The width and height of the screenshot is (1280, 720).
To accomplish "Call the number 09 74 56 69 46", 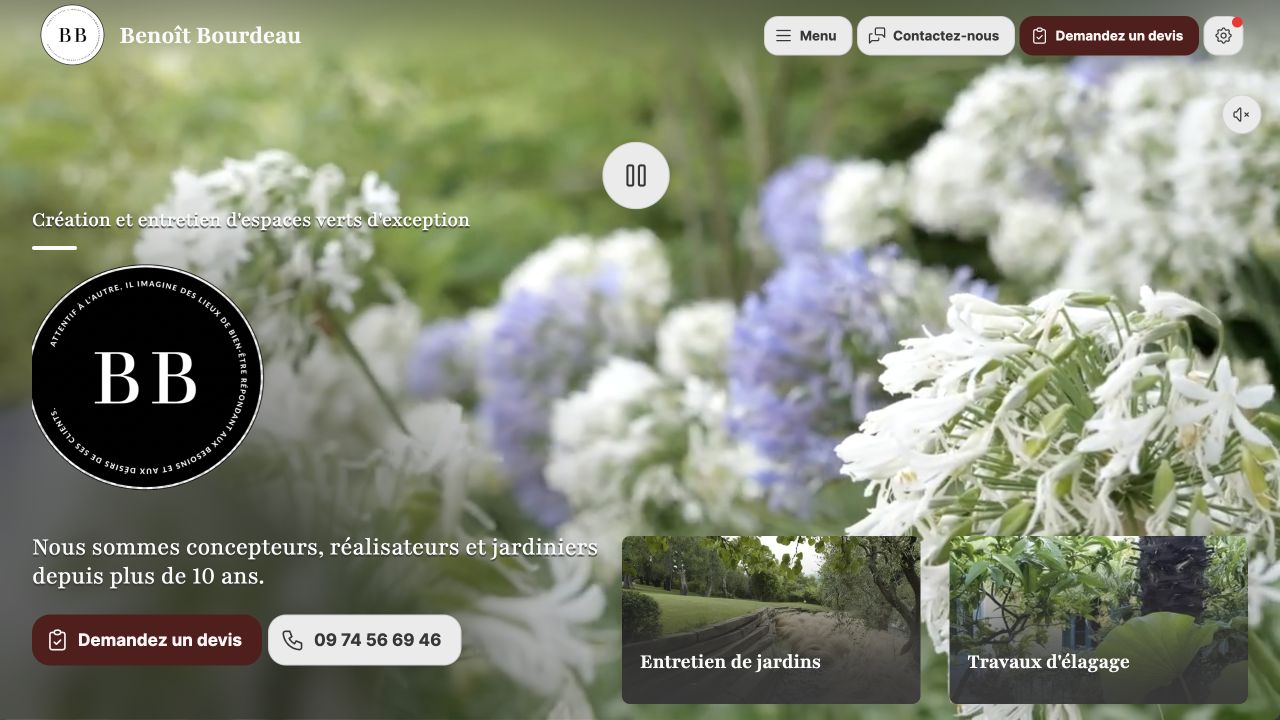I will coord(364,640).
